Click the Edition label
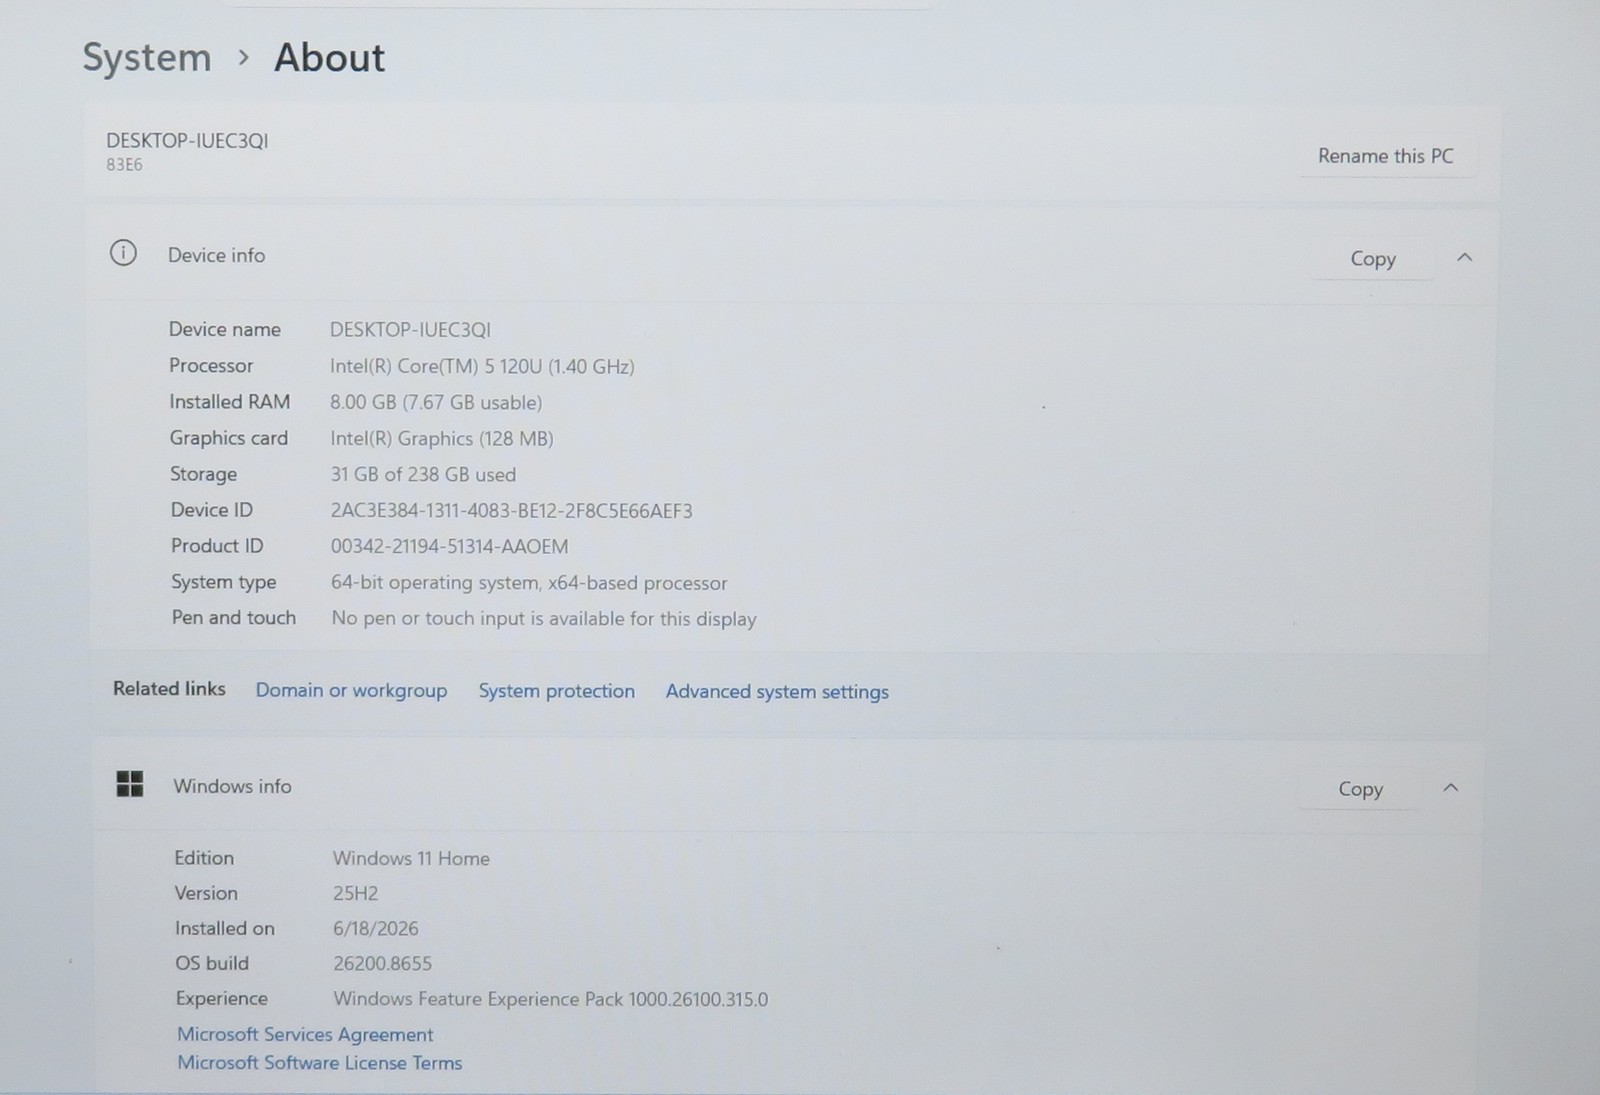 click(204, 857)
